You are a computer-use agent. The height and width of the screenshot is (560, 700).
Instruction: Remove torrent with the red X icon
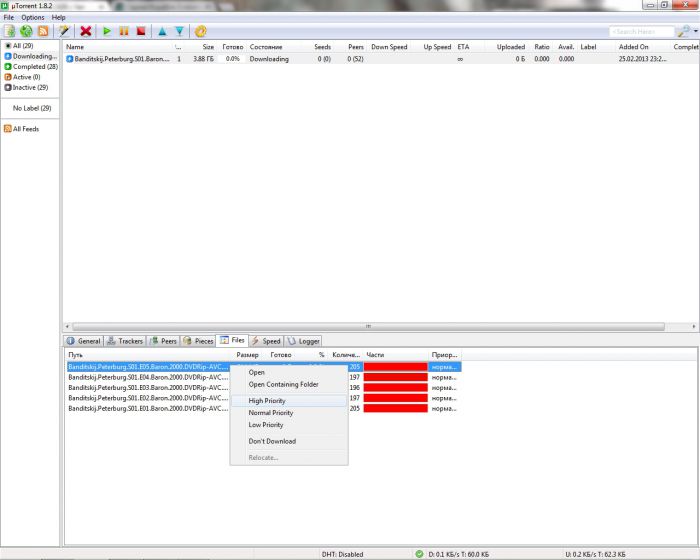pos(86,32)
